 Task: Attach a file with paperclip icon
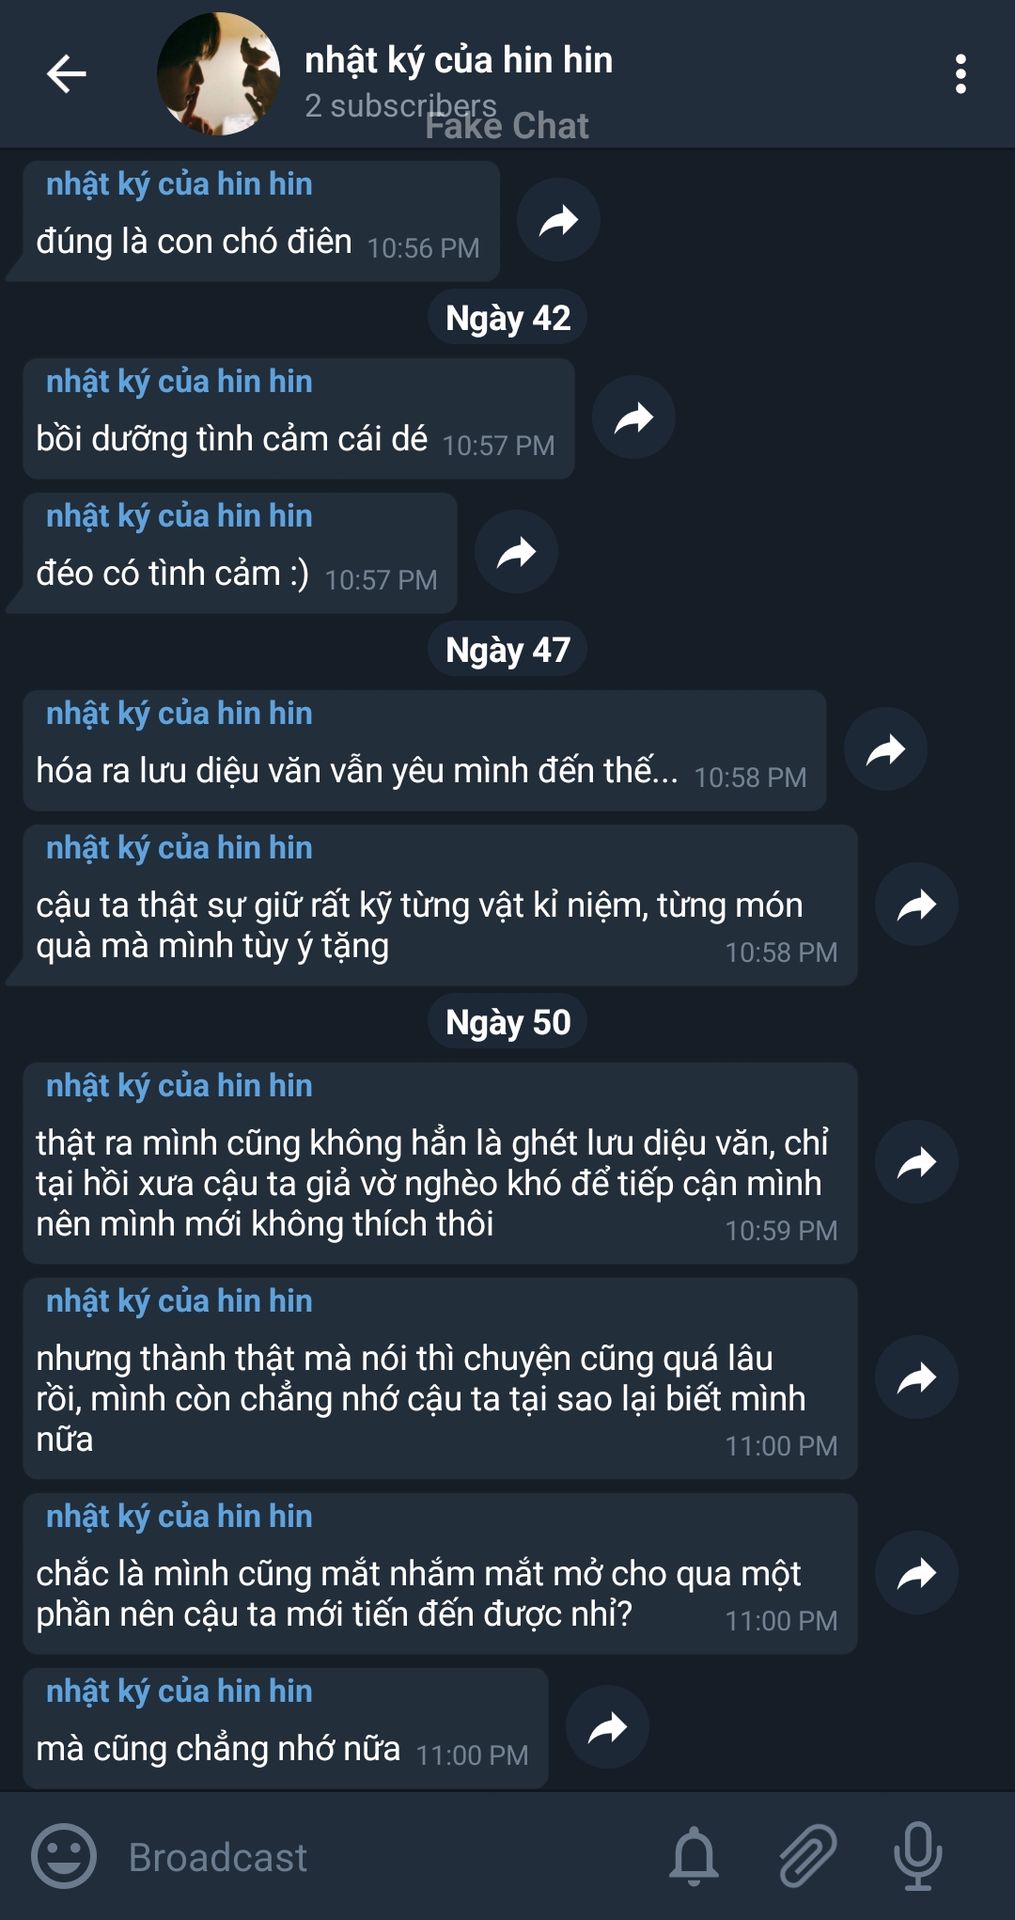(807, 1856)
